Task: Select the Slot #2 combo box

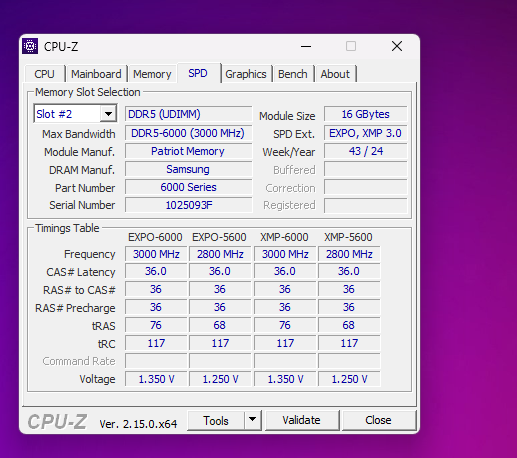Action: point(75,114)
